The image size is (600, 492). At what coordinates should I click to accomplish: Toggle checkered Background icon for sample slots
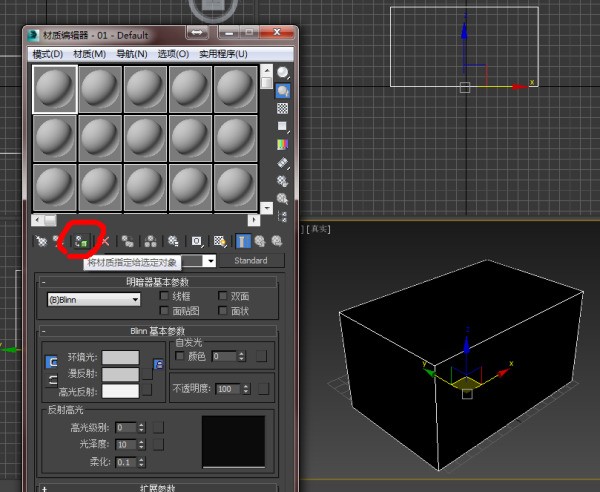point(283,108)
